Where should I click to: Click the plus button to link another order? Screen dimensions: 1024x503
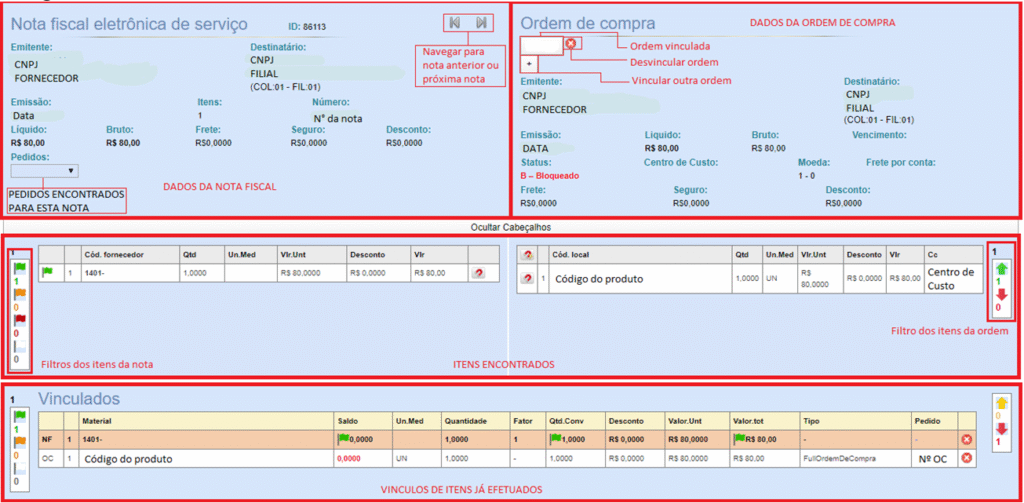pos(531,63)
